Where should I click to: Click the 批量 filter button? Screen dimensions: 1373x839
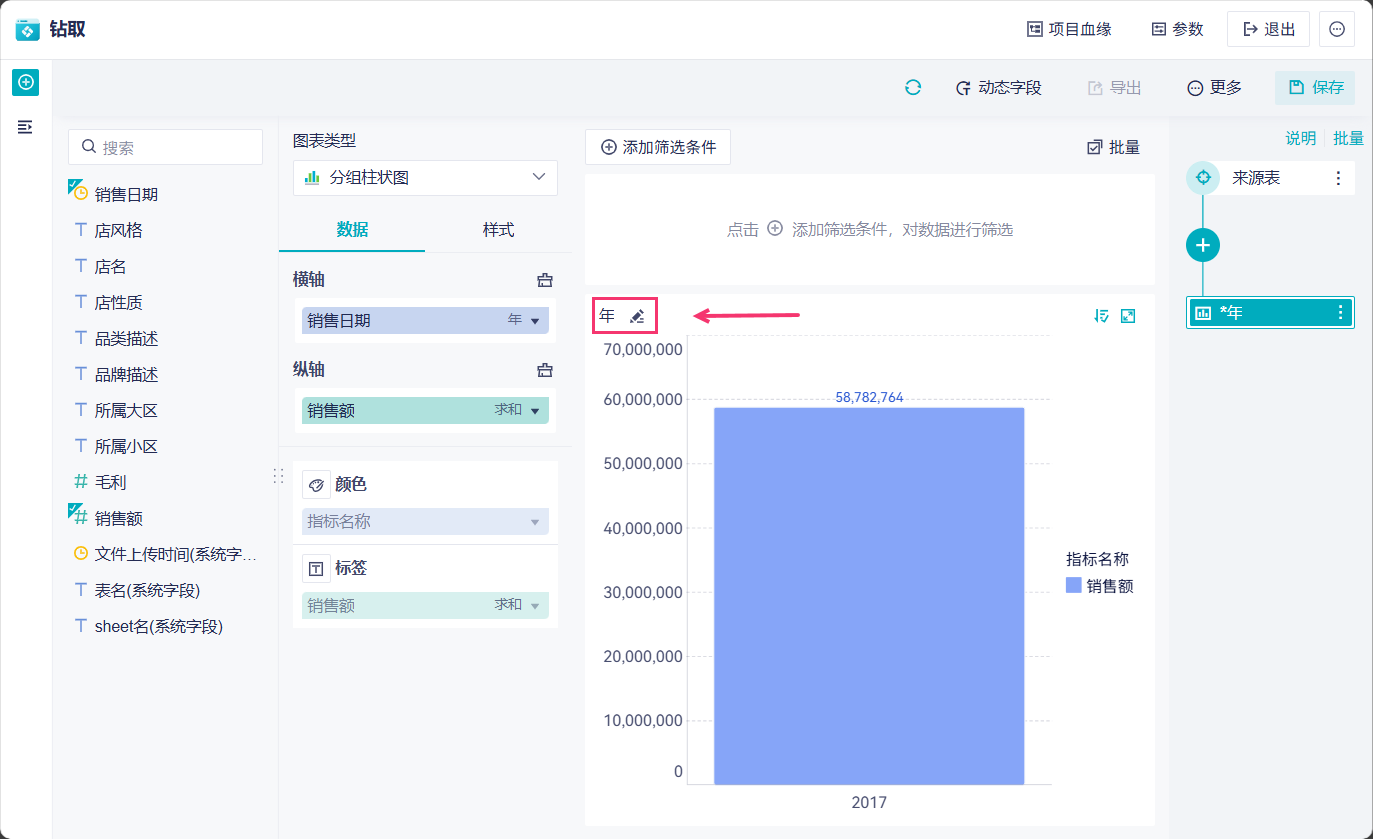coord(1113,147)
